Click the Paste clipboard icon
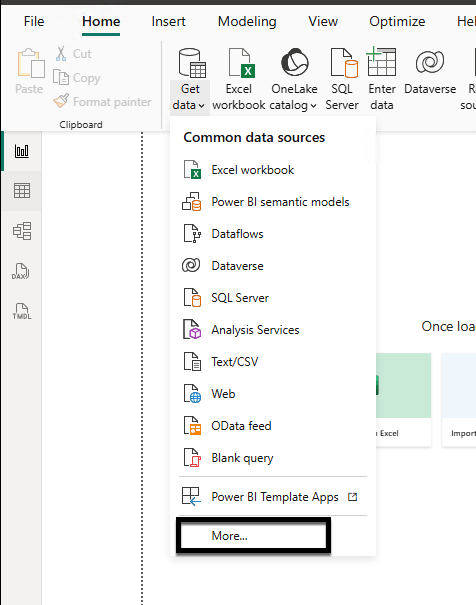The height and width of the screenshot is (605, 476). [30, 63]
